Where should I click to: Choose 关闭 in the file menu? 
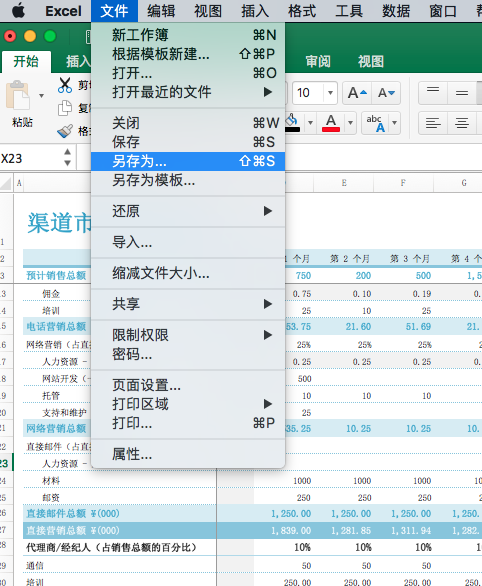(x=188, y=123)
